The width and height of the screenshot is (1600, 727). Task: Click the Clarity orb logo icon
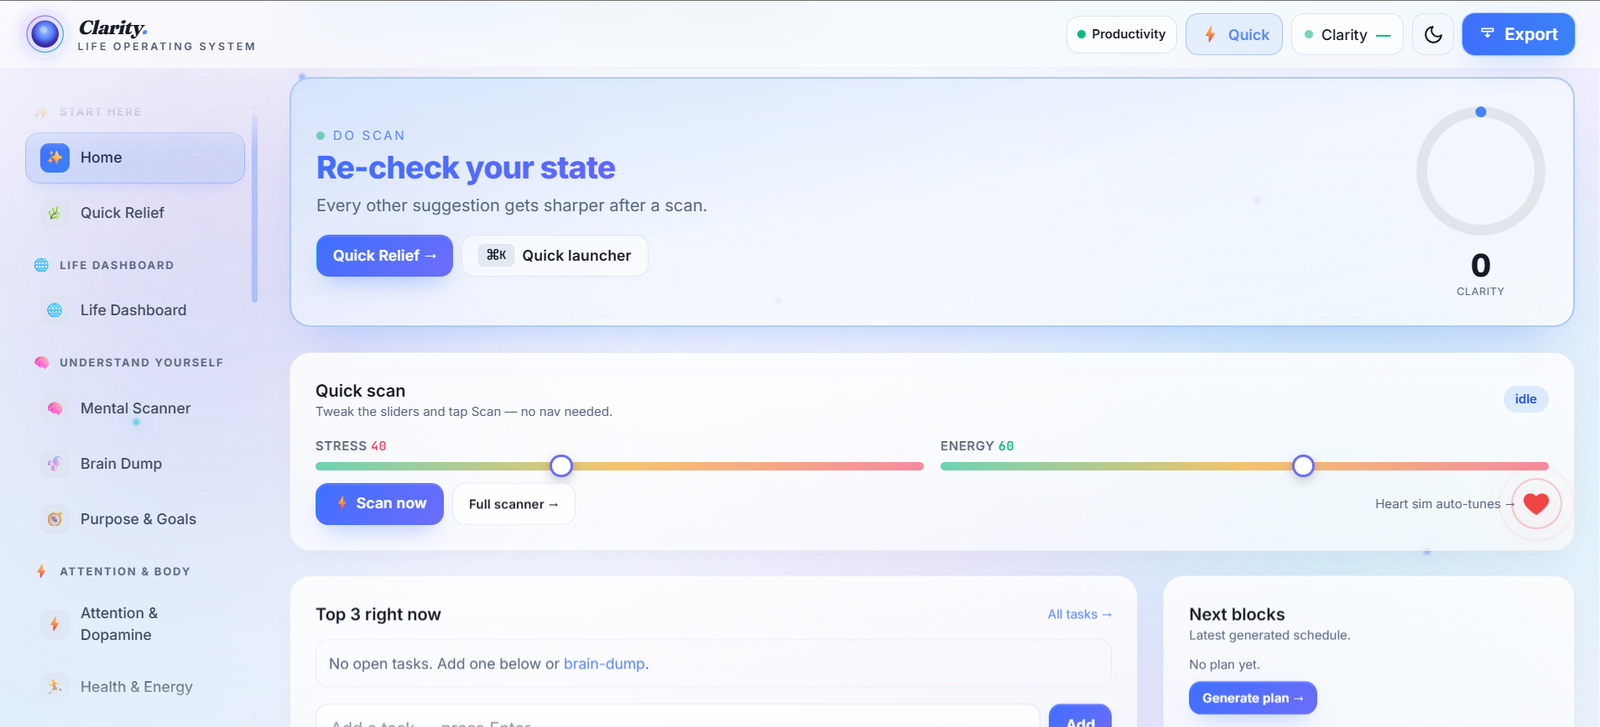pyautogui.click(x=45, y=34)
